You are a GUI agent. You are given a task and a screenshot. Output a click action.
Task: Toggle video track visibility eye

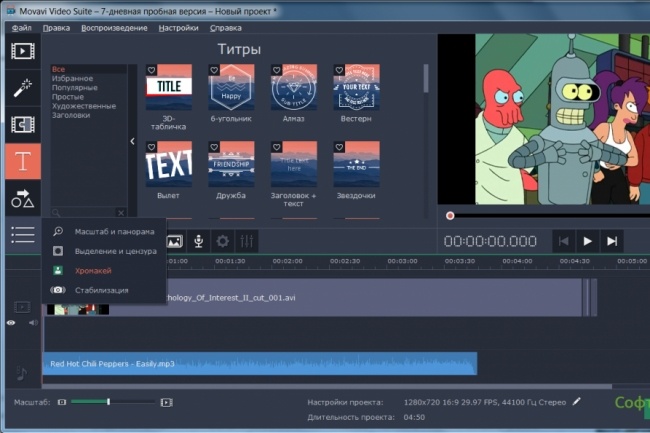pos(11,323)
